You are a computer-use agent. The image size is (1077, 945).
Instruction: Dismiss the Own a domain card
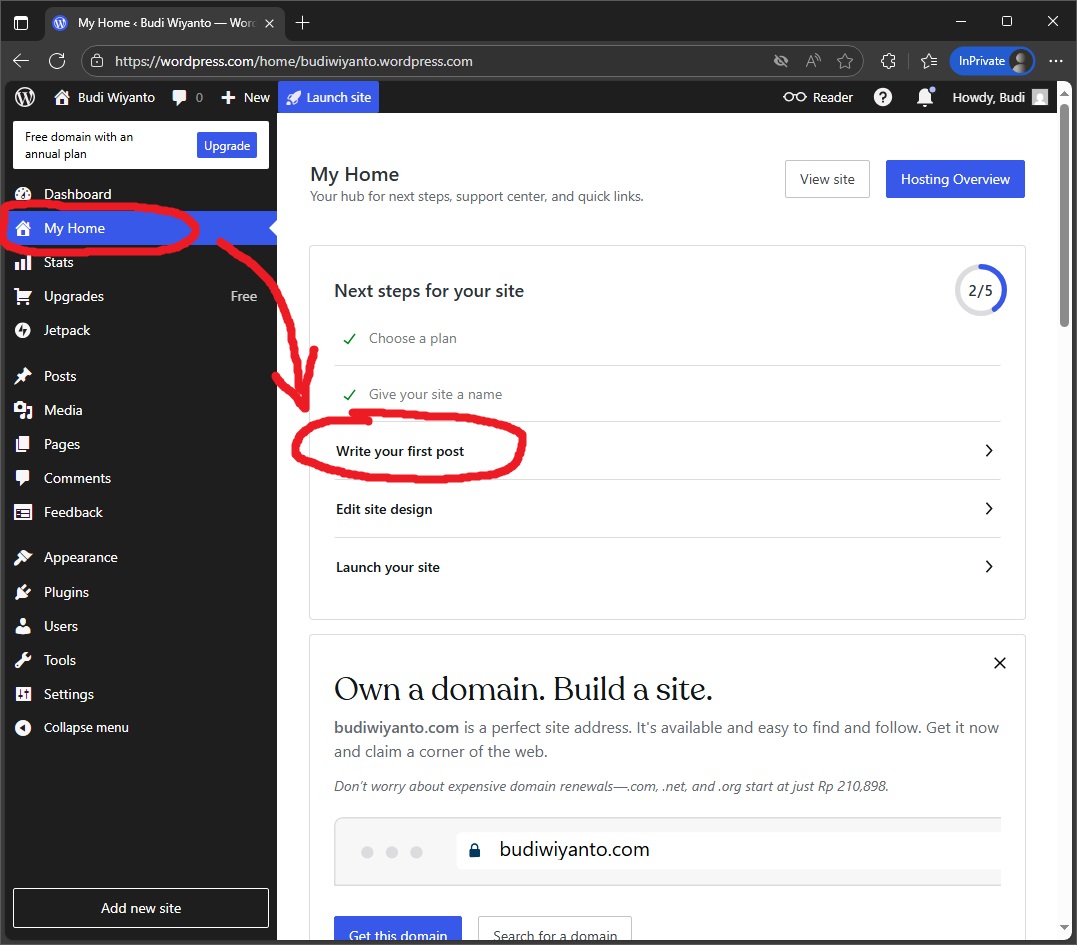[999, 663]
